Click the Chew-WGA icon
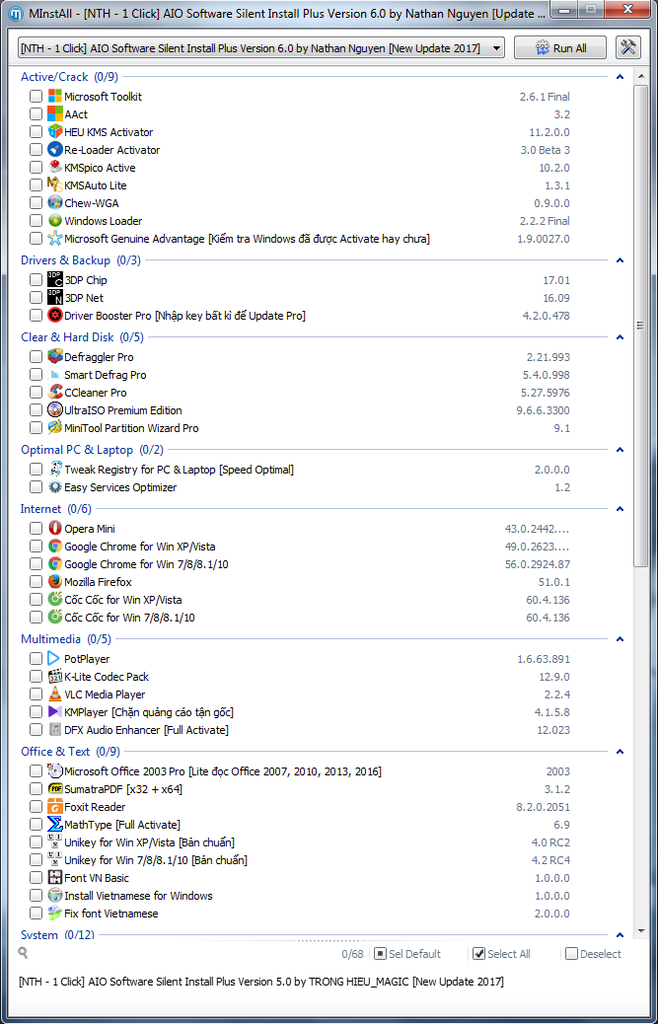 55,203
